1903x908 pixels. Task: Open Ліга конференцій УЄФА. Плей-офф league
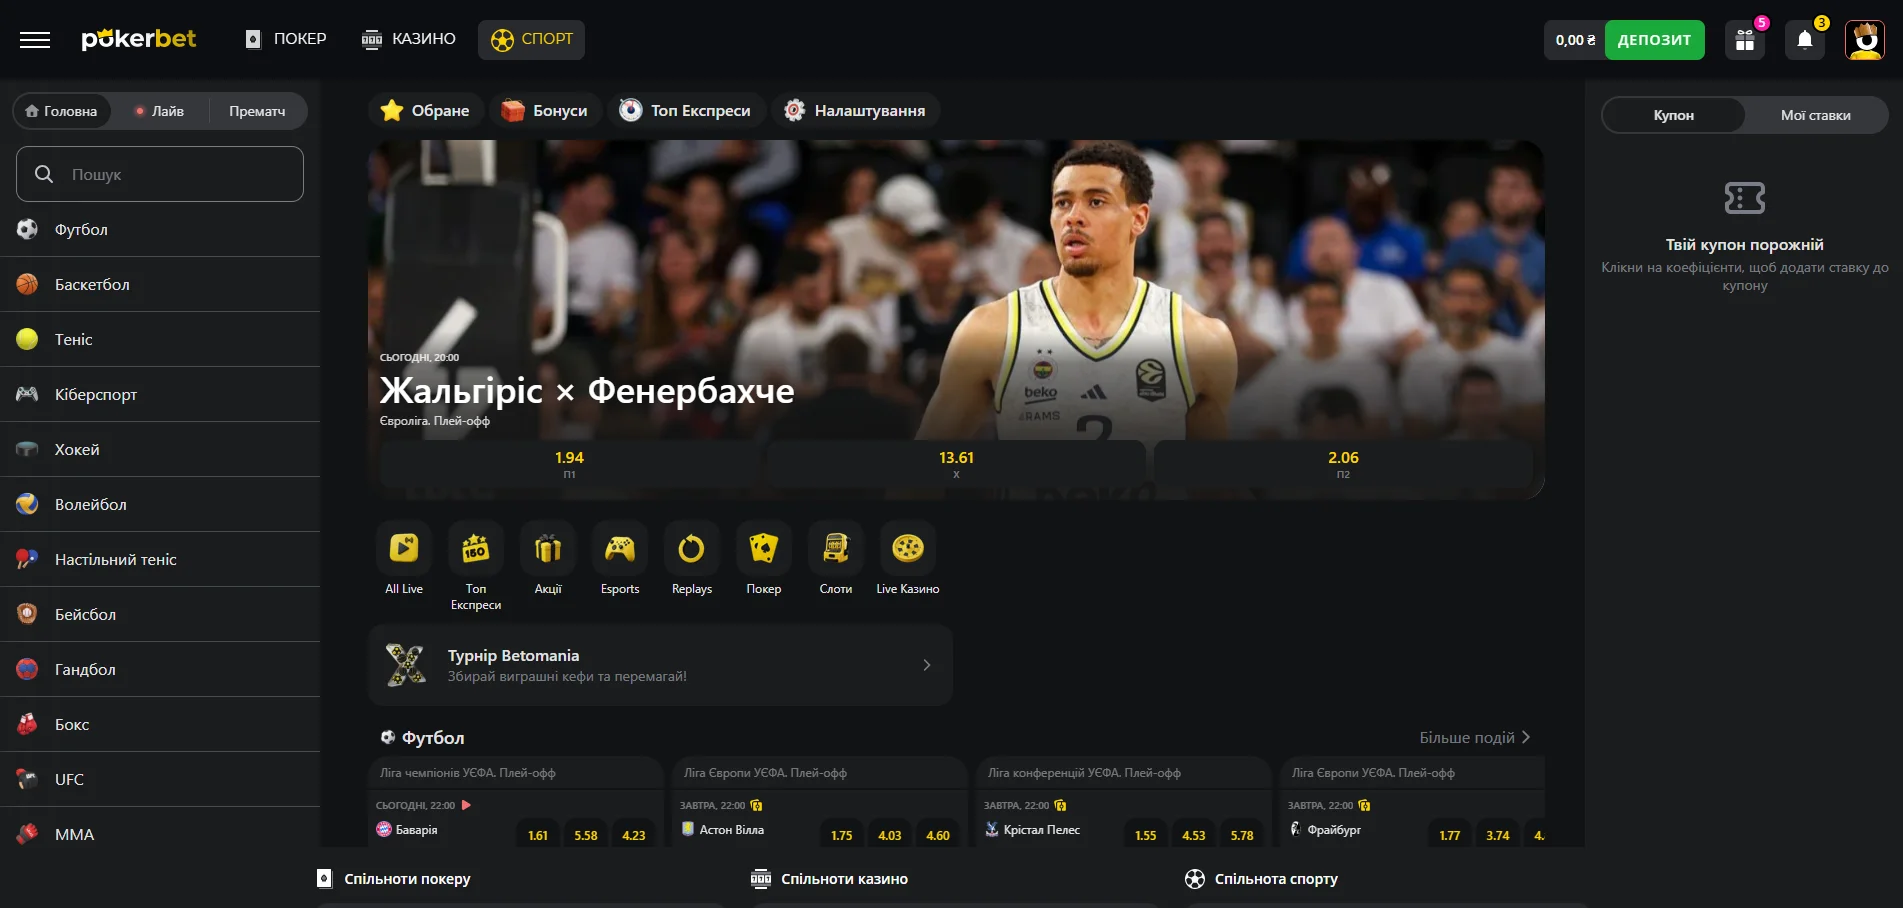[x=1084, y=773]
